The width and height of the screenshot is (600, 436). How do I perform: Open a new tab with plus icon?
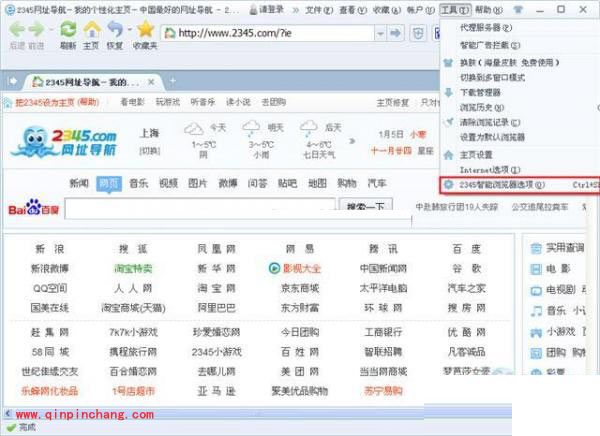173,81
